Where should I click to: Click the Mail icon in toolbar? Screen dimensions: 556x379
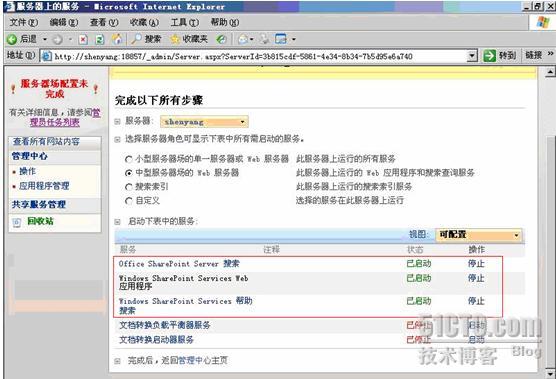[x=243, y=39]
